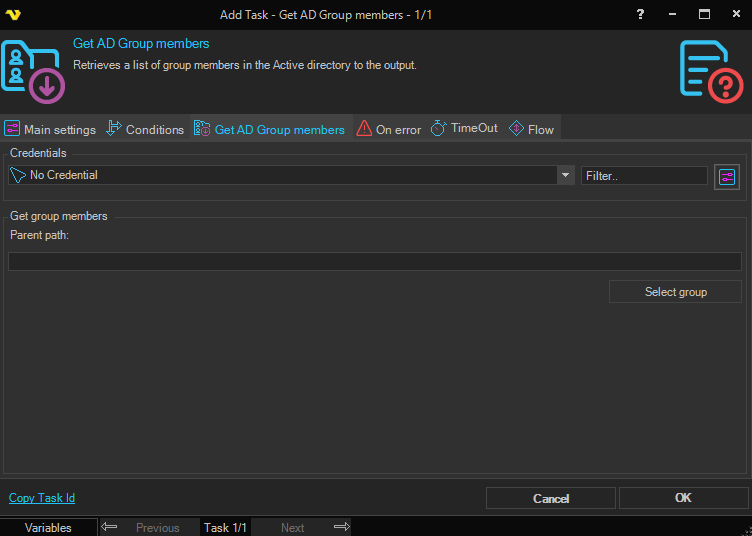Image resolution: width=752 pixels, height=536 pixels.
Task: Expand the credentials dropdown arrow
Action: pyautogui.click(x=566, y=175)
